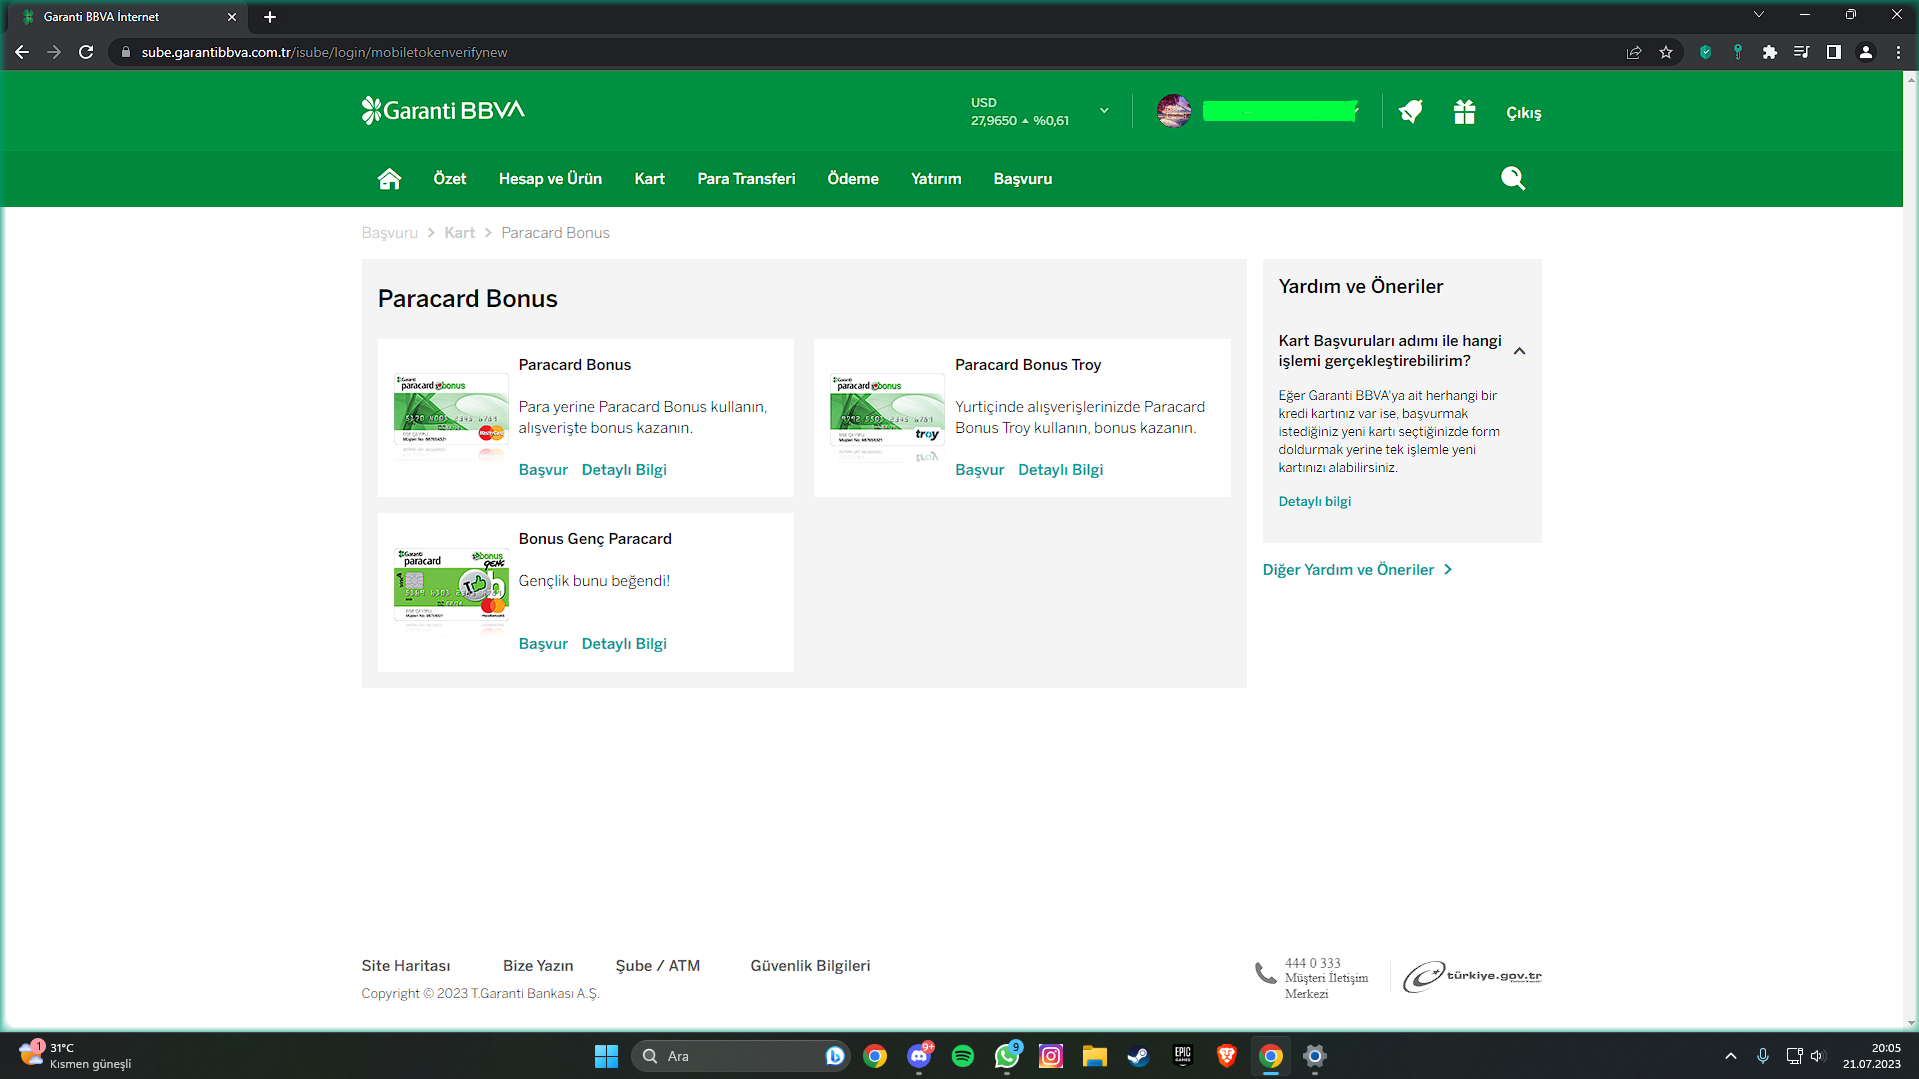1919x1079 pixels.
Task: Open the Bize Yazın footer link
Action: 538,966
